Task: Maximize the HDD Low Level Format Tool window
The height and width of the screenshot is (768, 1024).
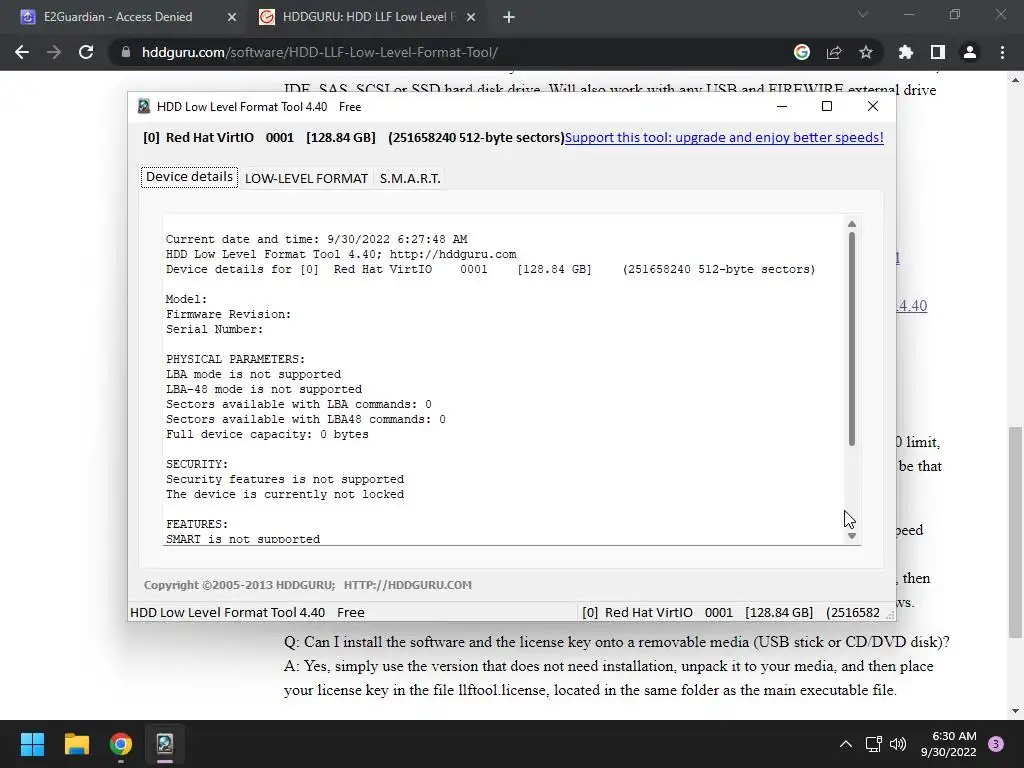Action: click(x=827, y=106)
